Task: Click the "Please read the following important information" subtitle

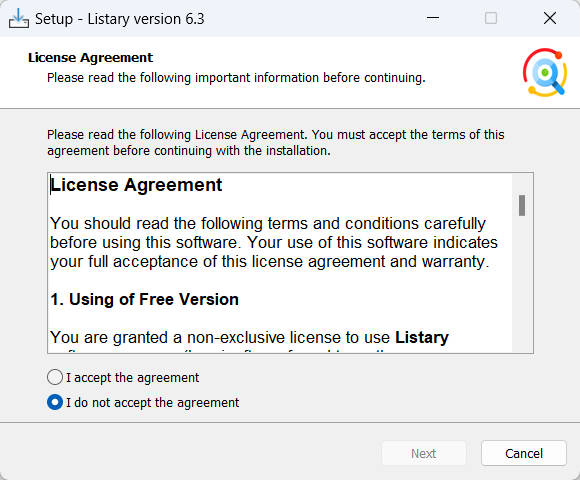Action: coord(236,78)
